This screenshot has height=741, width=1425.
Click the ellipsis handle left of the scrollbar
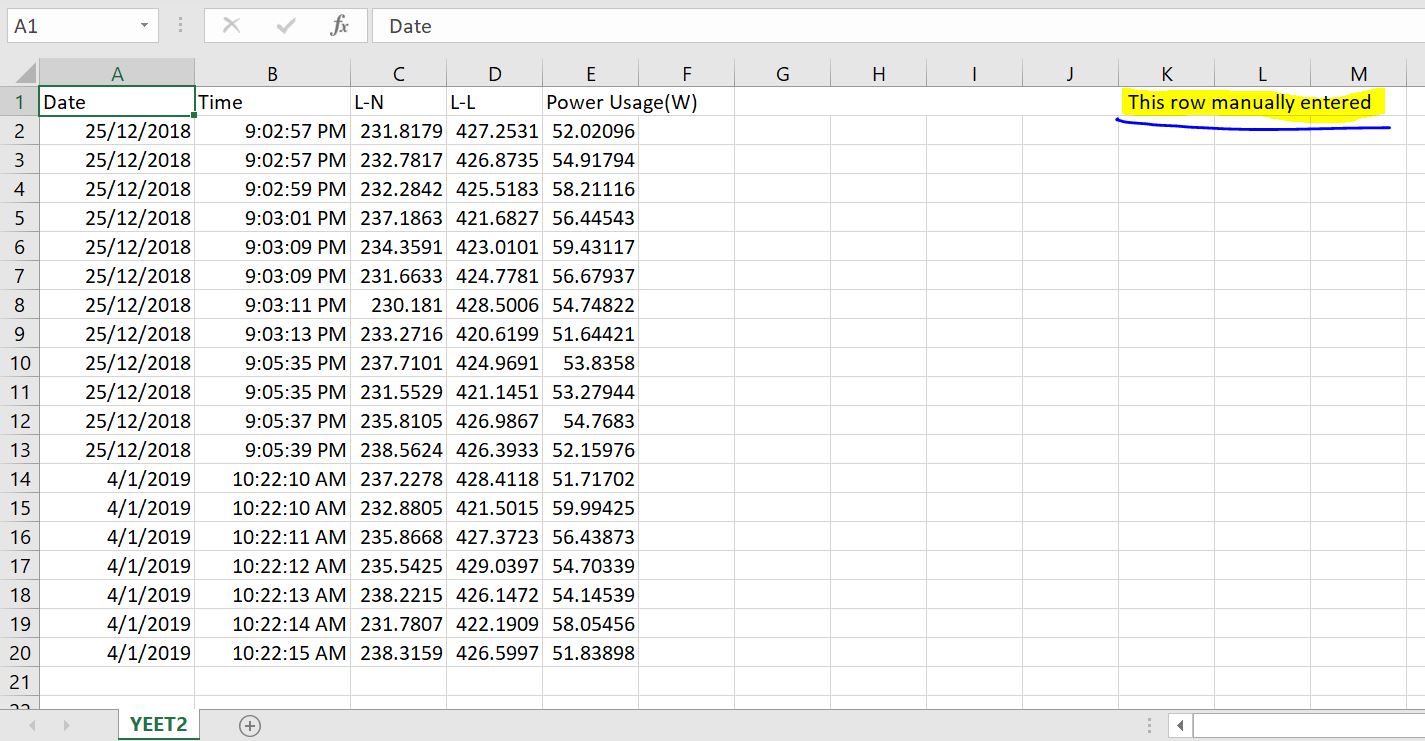coord(1148,724)
